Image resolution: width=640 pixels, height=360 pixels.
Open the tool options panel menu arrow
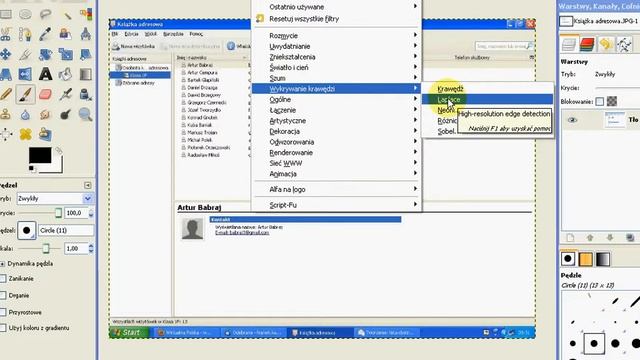click(x=87, y=185)
